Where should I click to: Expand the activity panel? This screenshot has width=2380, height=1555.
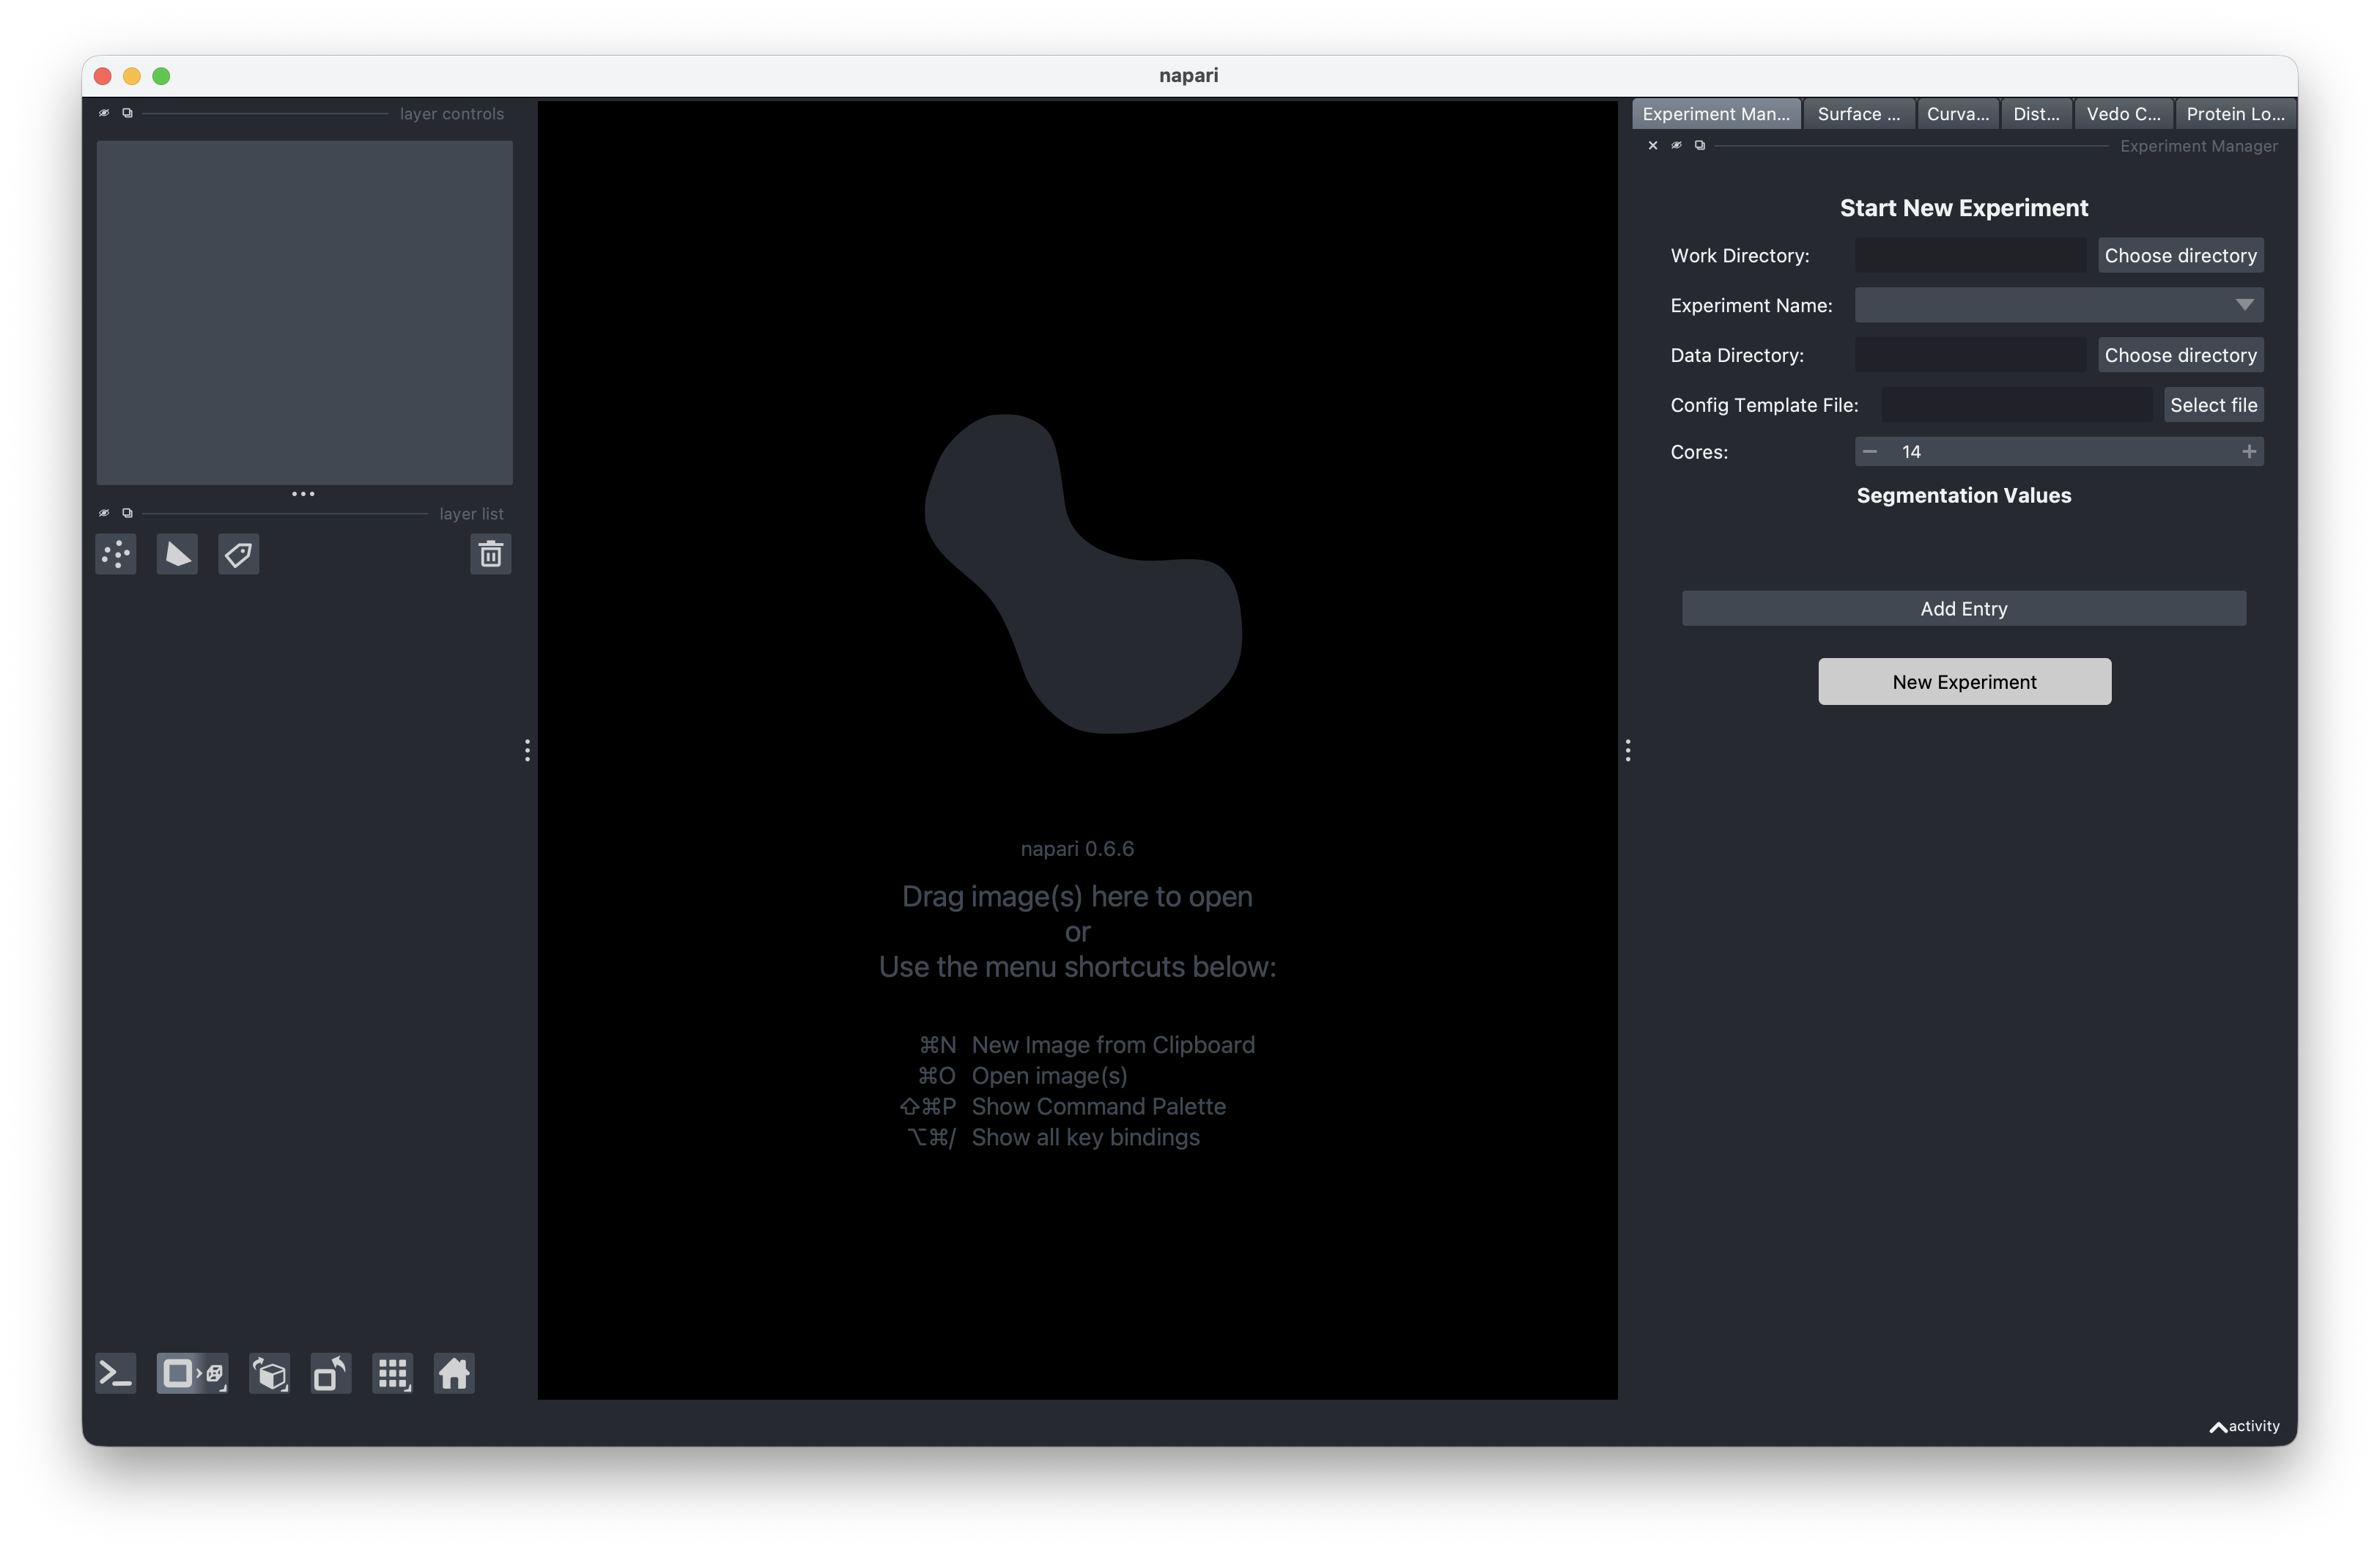2244,1426
